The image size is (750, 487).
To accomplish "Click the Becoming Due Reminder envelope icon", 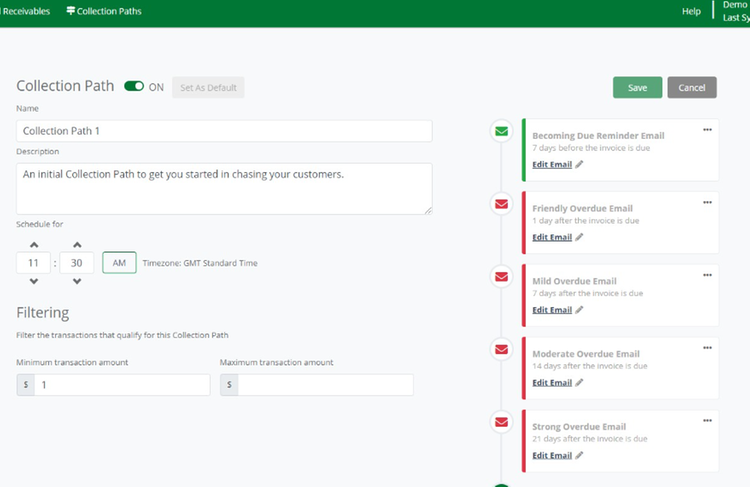I will coord(501,131).
